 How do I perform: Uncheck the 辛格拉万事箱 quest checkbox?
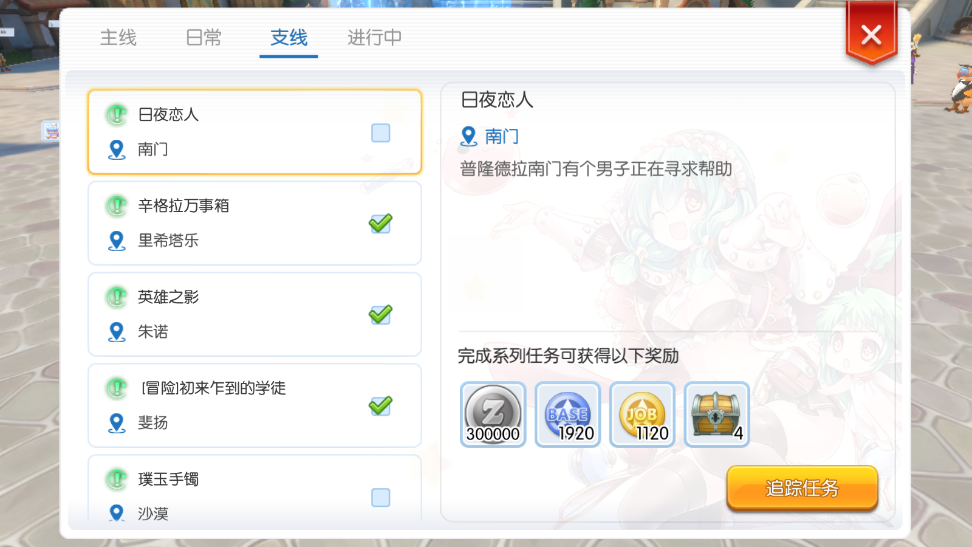click(x=381, y=223)
